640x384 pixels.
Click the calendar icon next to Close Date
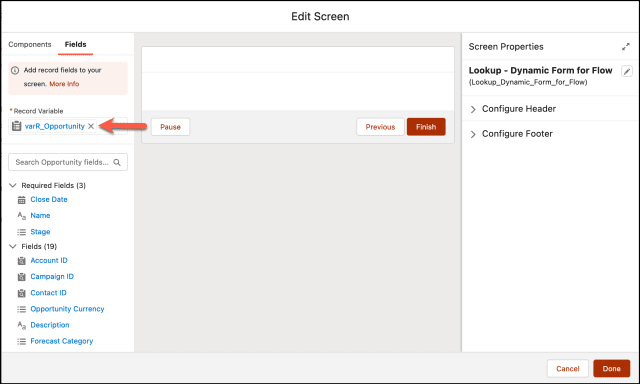(22, 200)
